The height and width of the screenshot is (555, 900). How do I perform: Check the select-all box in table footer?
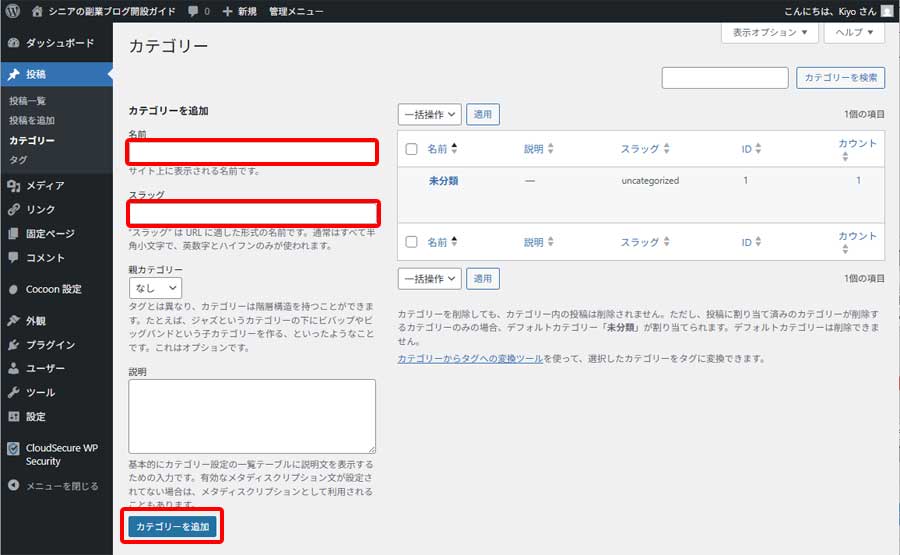point(411,242)
